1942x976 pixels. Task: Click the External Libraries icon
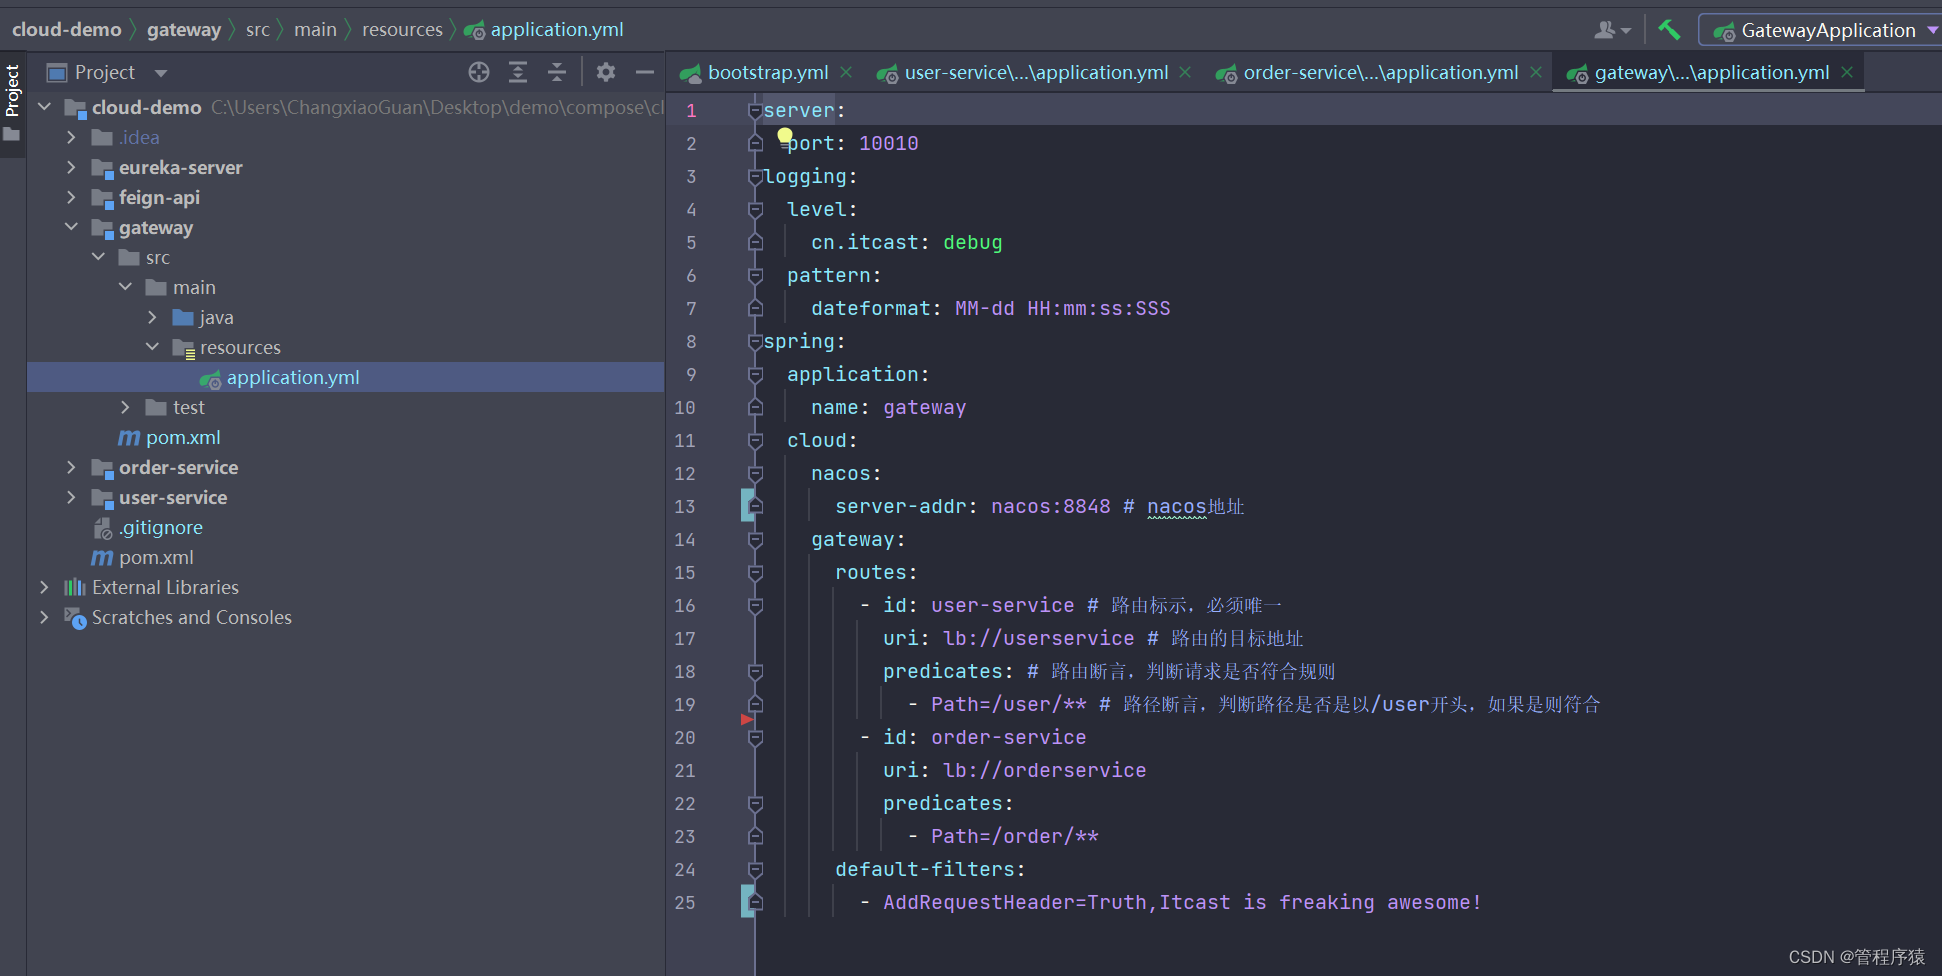(75, 587)
